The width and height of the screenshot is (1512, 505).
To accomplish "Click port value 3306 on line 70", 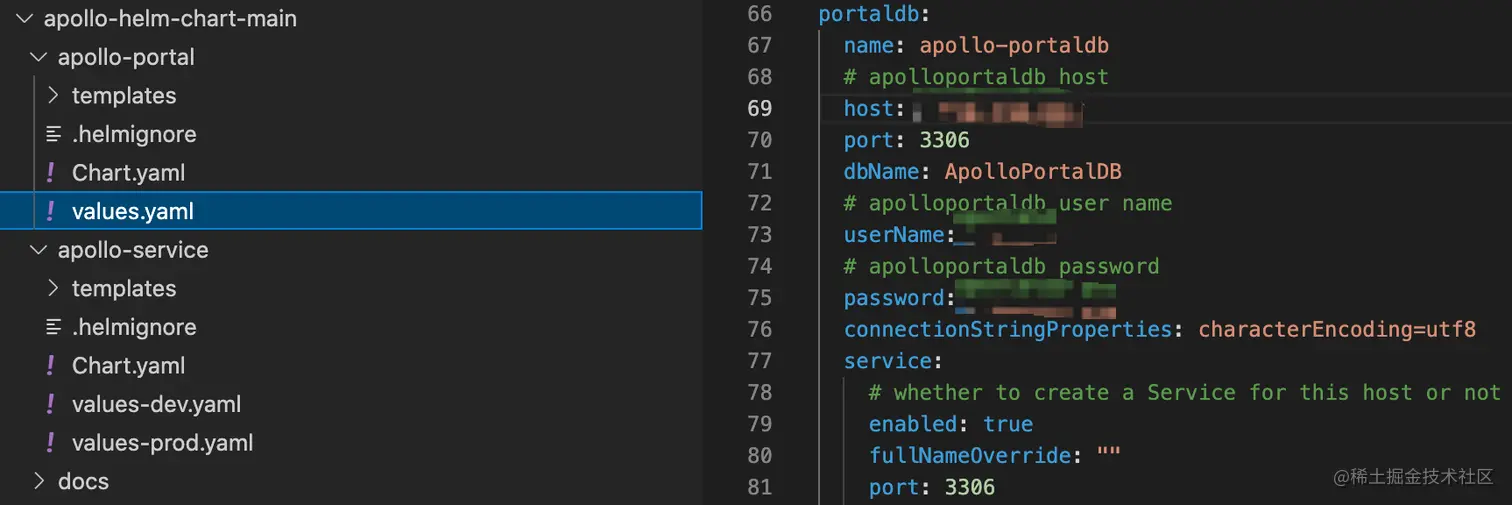I will (x=944, y=140).
